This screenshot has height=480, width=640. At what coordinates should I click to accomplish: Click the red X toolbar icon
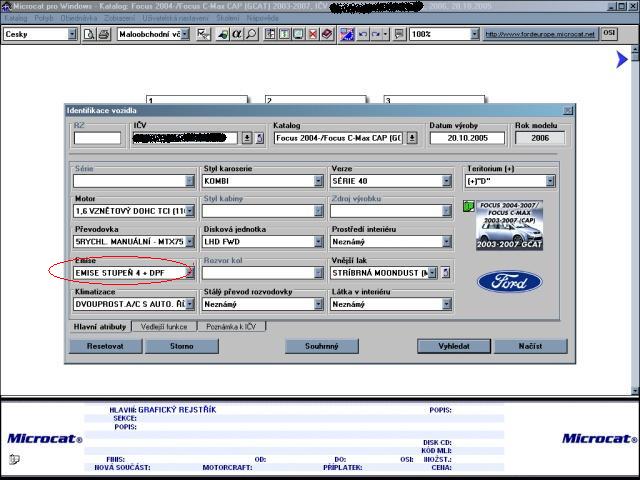pos(313,34)
